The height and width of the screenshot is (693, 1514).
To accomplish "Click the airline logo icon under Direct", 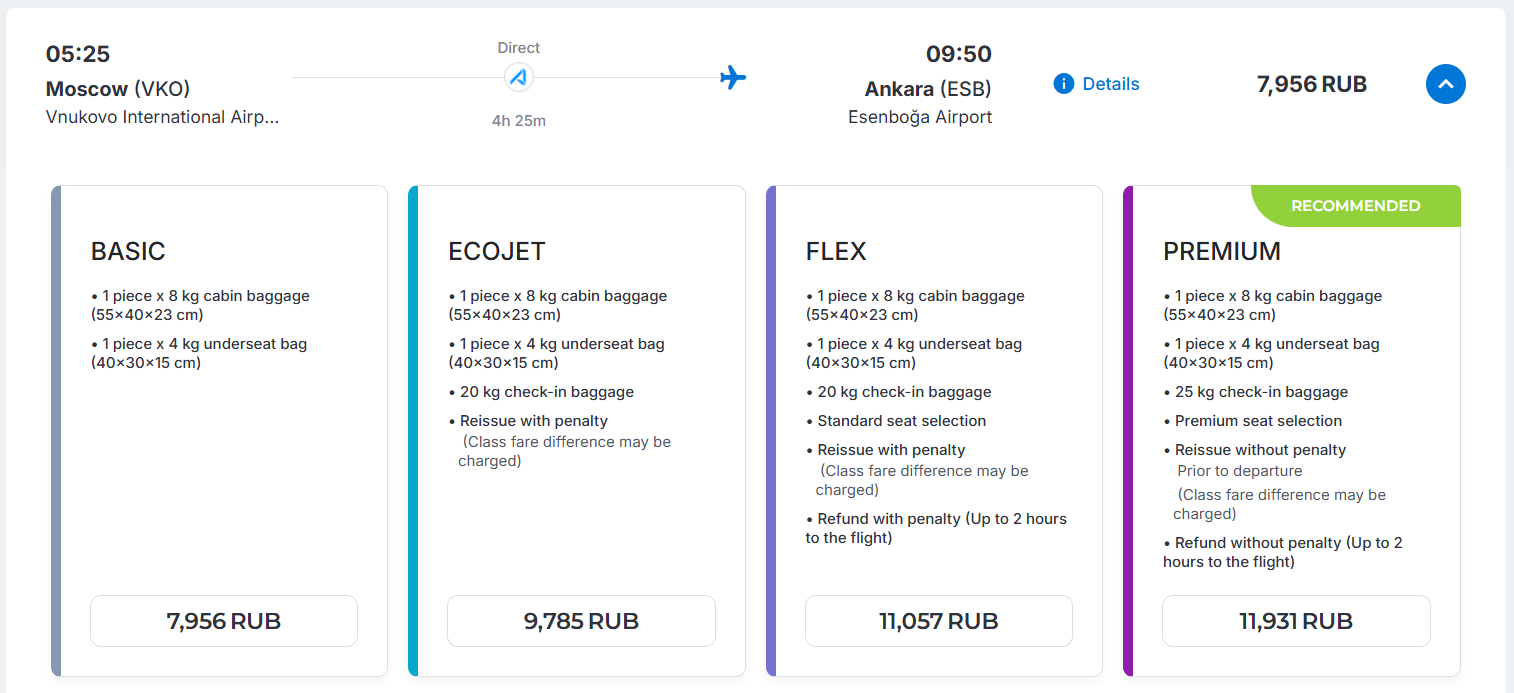I will pyautogui.click(x=518, y=77).
